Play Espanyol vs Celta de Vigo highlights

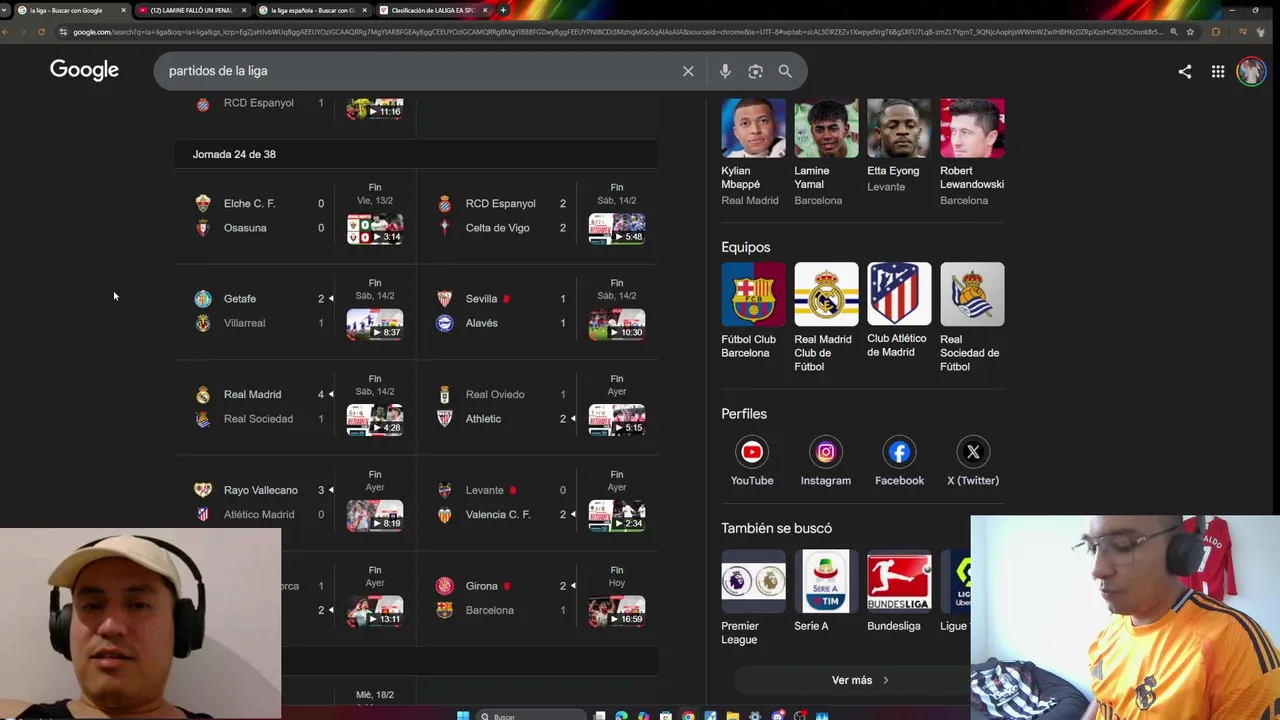[x=617, y=228]
